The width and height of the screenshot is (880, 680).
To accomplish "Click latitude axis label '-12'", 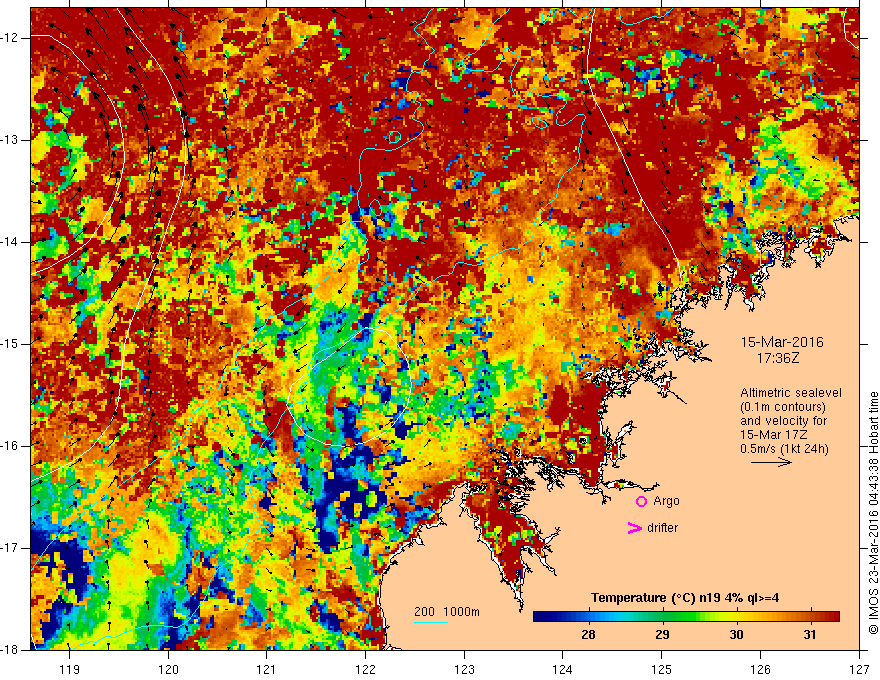I will pyautogui.click(x=10, y=38).
